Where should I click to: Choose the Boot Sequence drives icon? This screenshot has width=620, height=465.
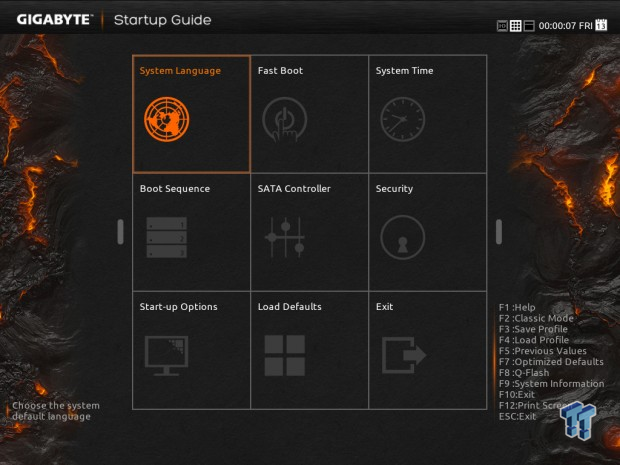point(166,237)
